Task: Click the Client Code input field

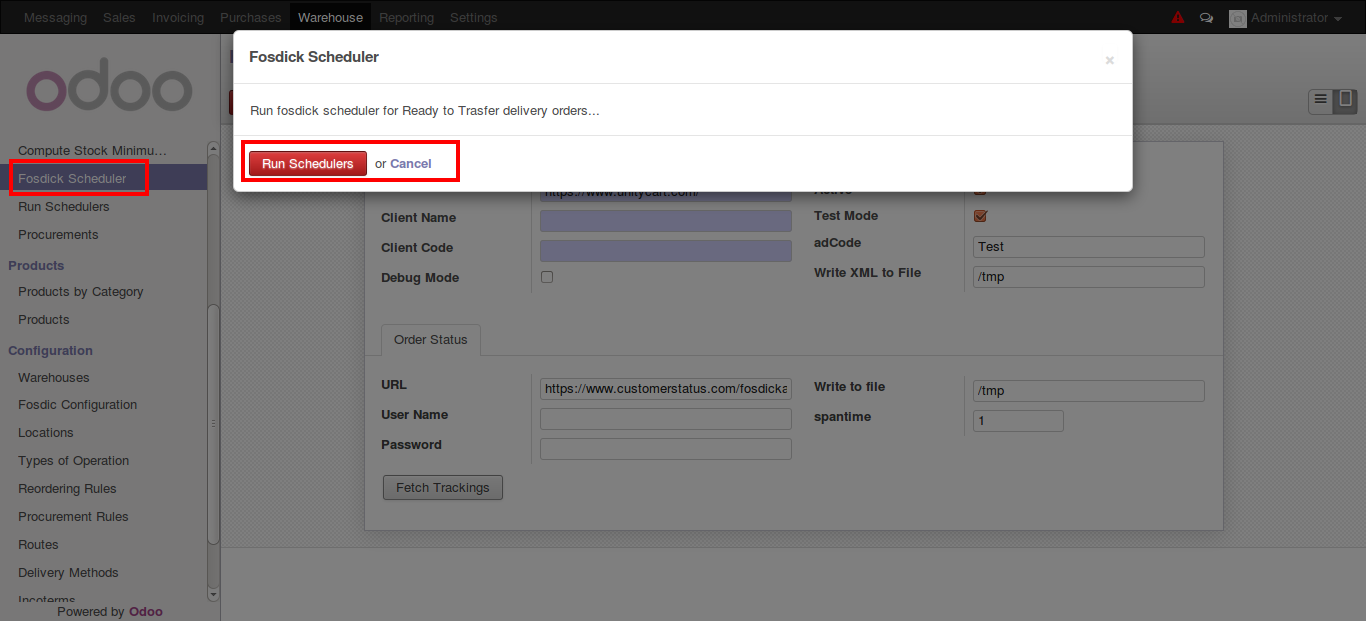Action: (666, 250)
